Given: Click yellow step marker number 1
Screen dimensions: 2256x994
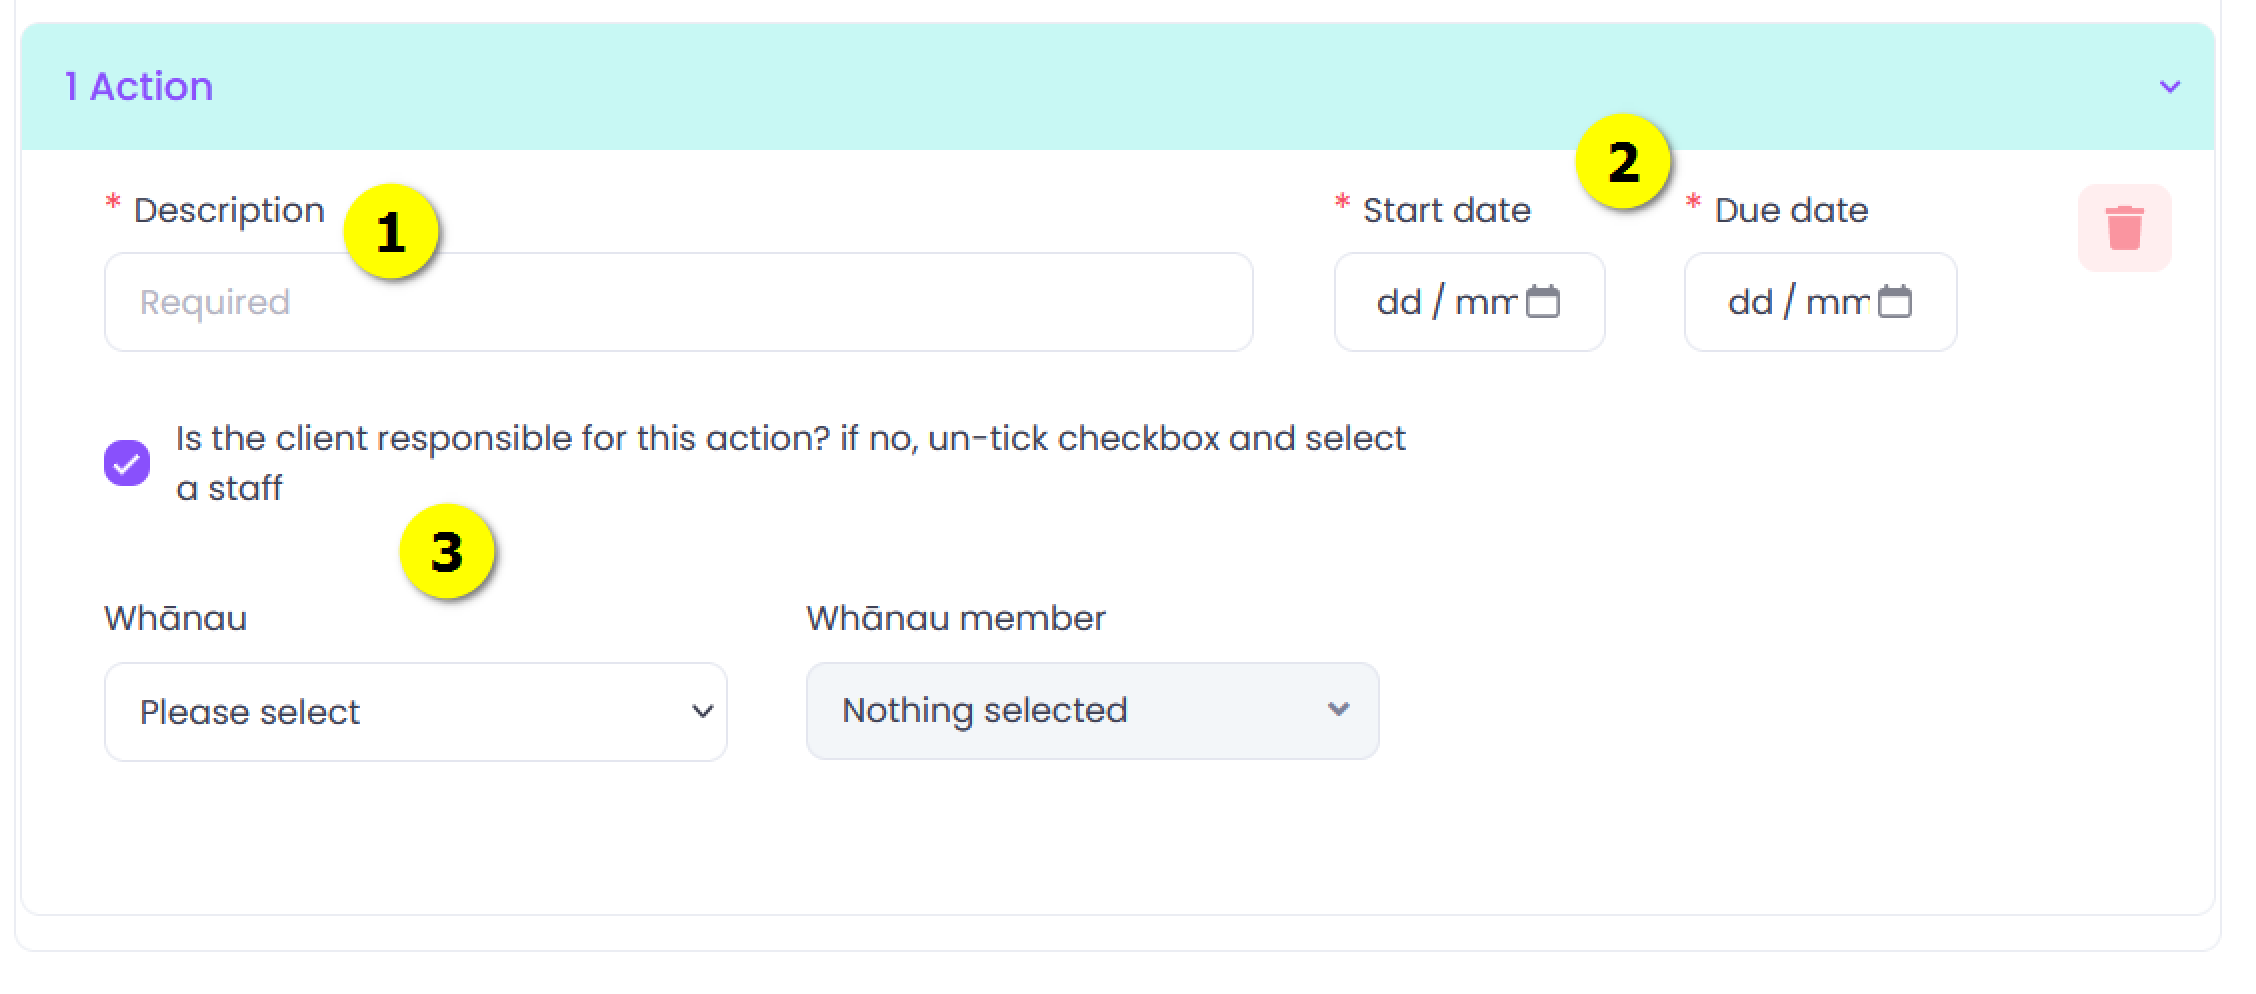Looking at the screenshot, I should (x=391, y=232).
